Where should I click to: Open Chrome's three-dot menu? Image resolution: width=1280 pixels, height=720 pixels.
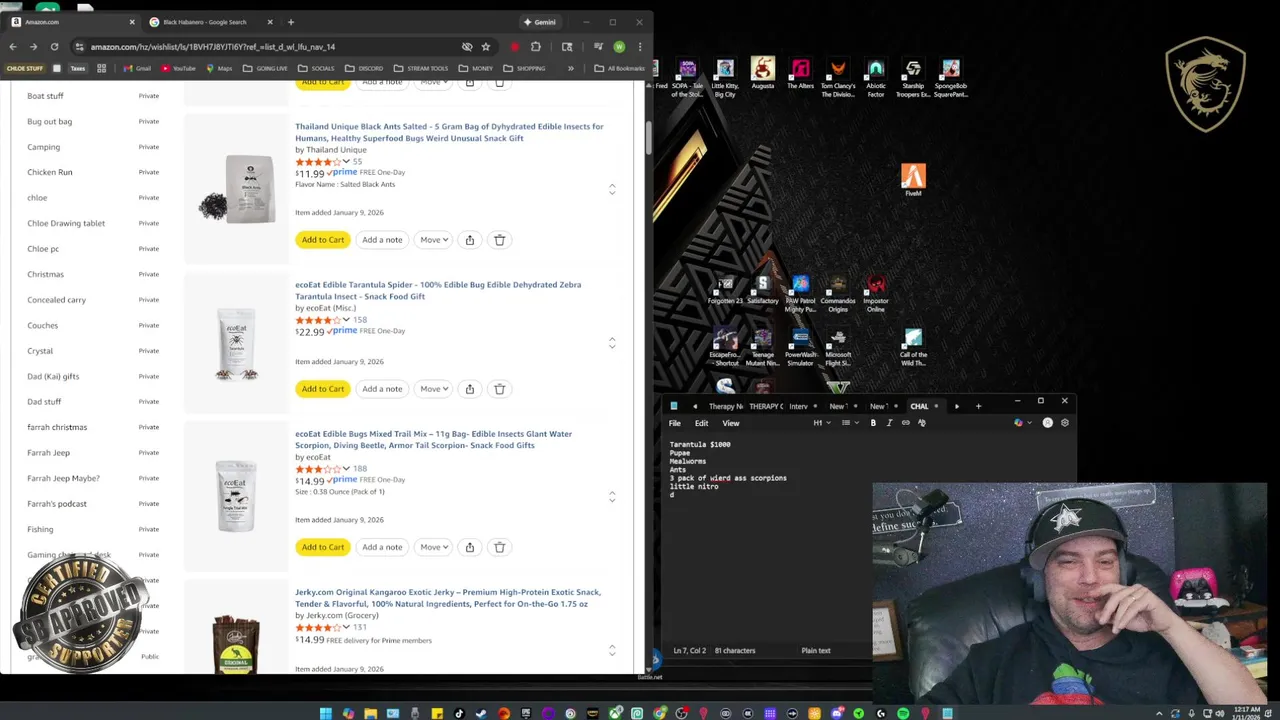(640, 47)
